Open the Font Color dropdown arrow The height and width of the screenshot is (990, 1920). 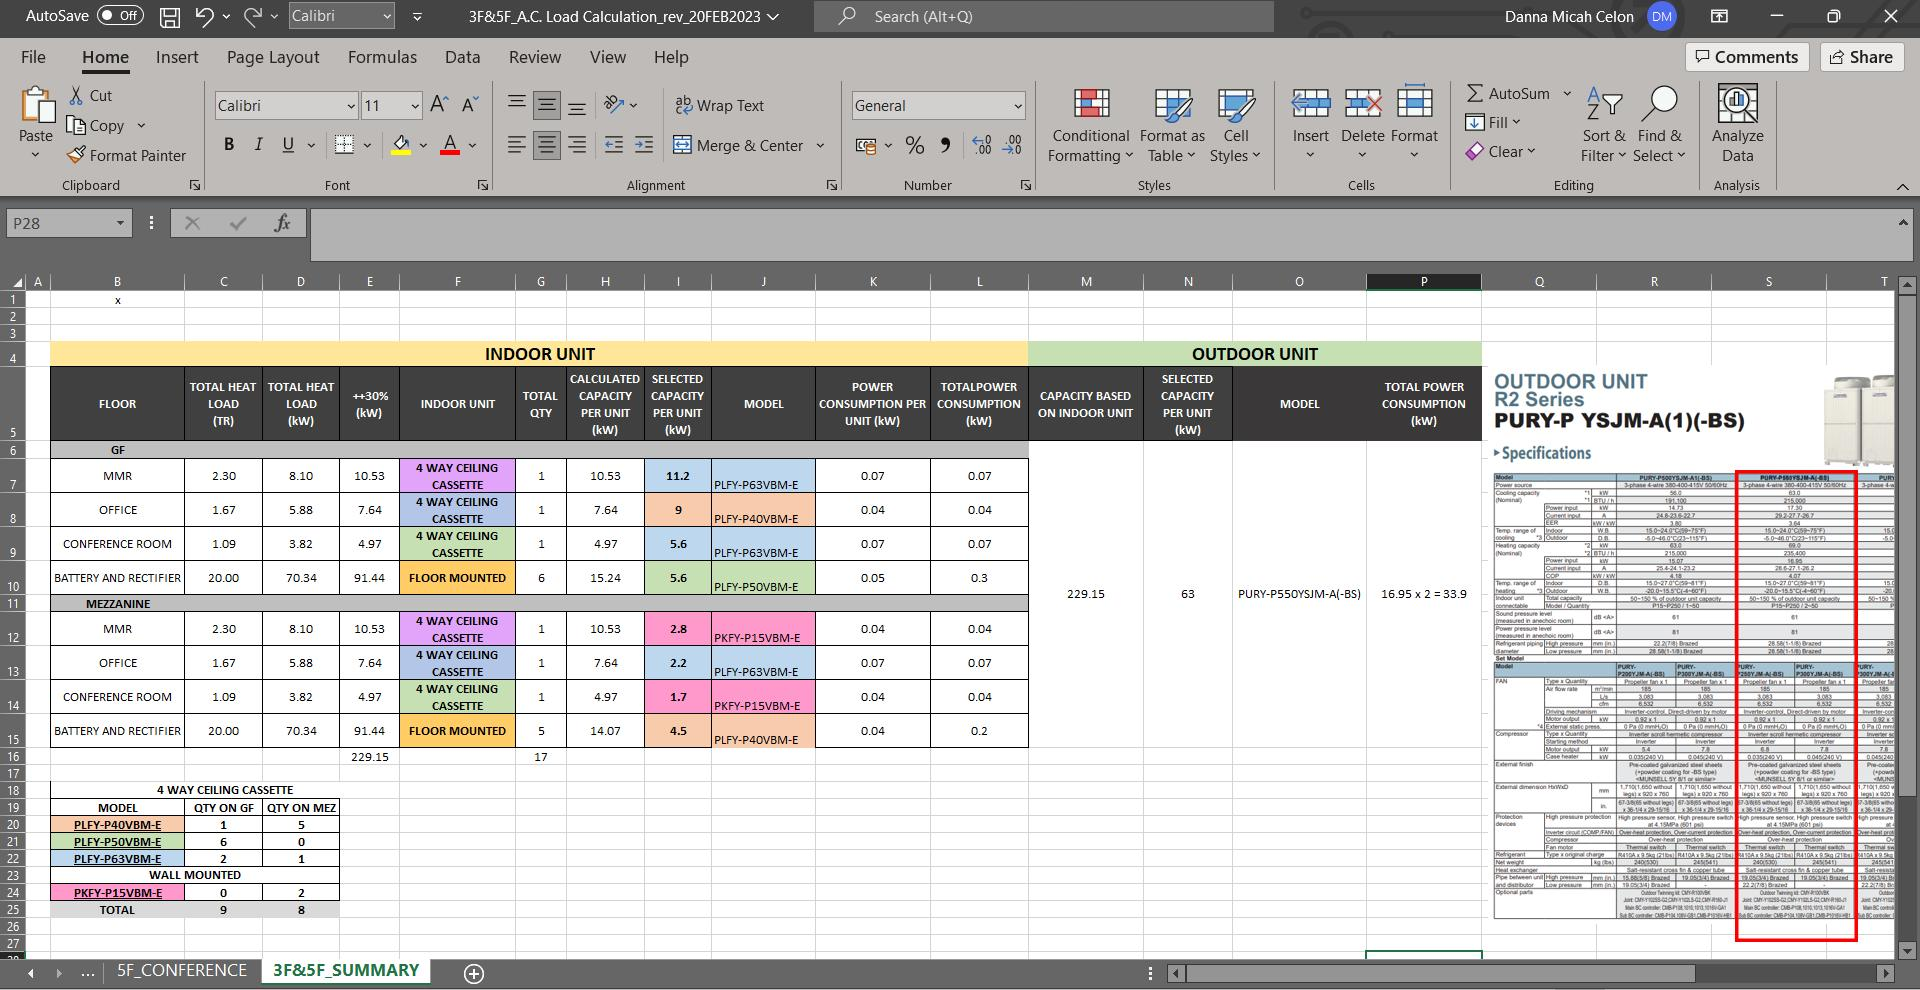pos(473,146)
